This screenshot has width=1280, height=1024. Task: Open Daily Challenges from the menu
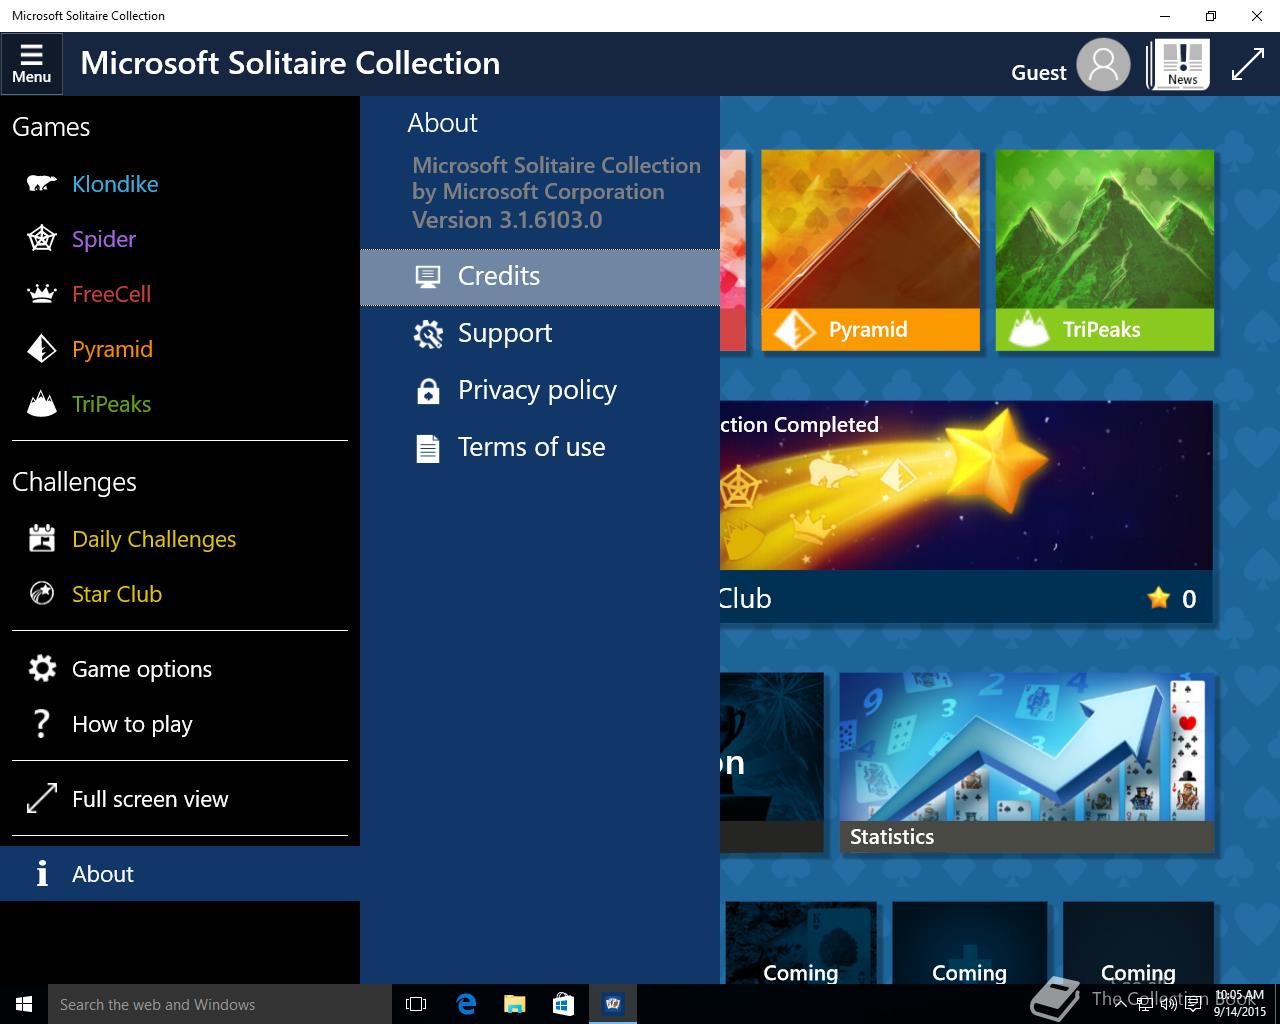(180, 539)
